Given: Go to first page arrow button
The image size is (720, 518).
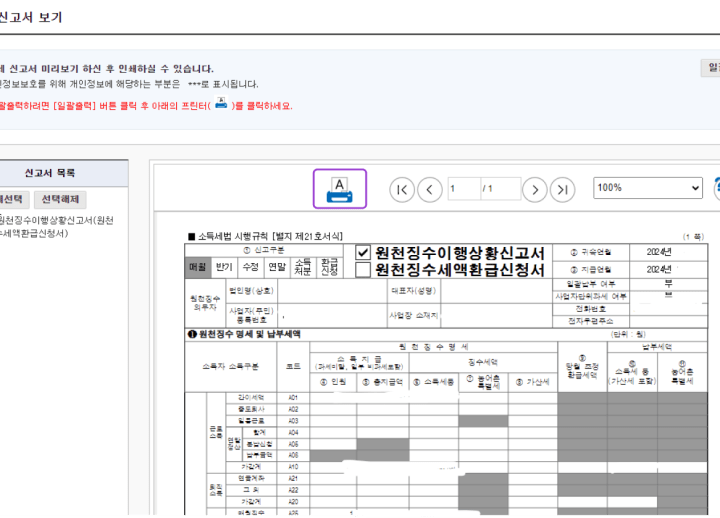Looking at the screenshot, I should (402, 190).
